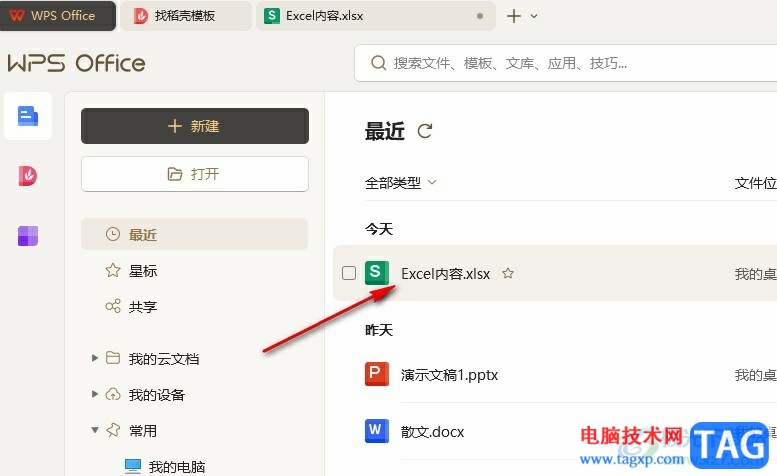Star the Excel内容.xlsx file
Viewport: 777px width, 476px height.
(508, 273)
